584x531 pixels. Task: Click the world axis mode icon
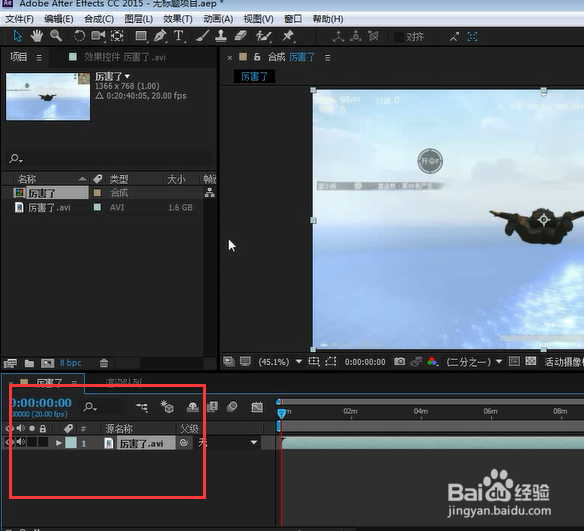(356, 36)
